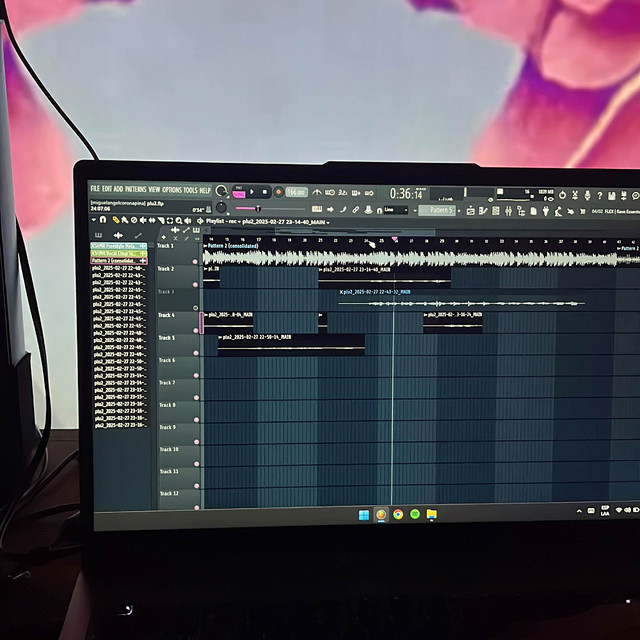
Task: Click the project files page icon
Action: click(533, 211)
